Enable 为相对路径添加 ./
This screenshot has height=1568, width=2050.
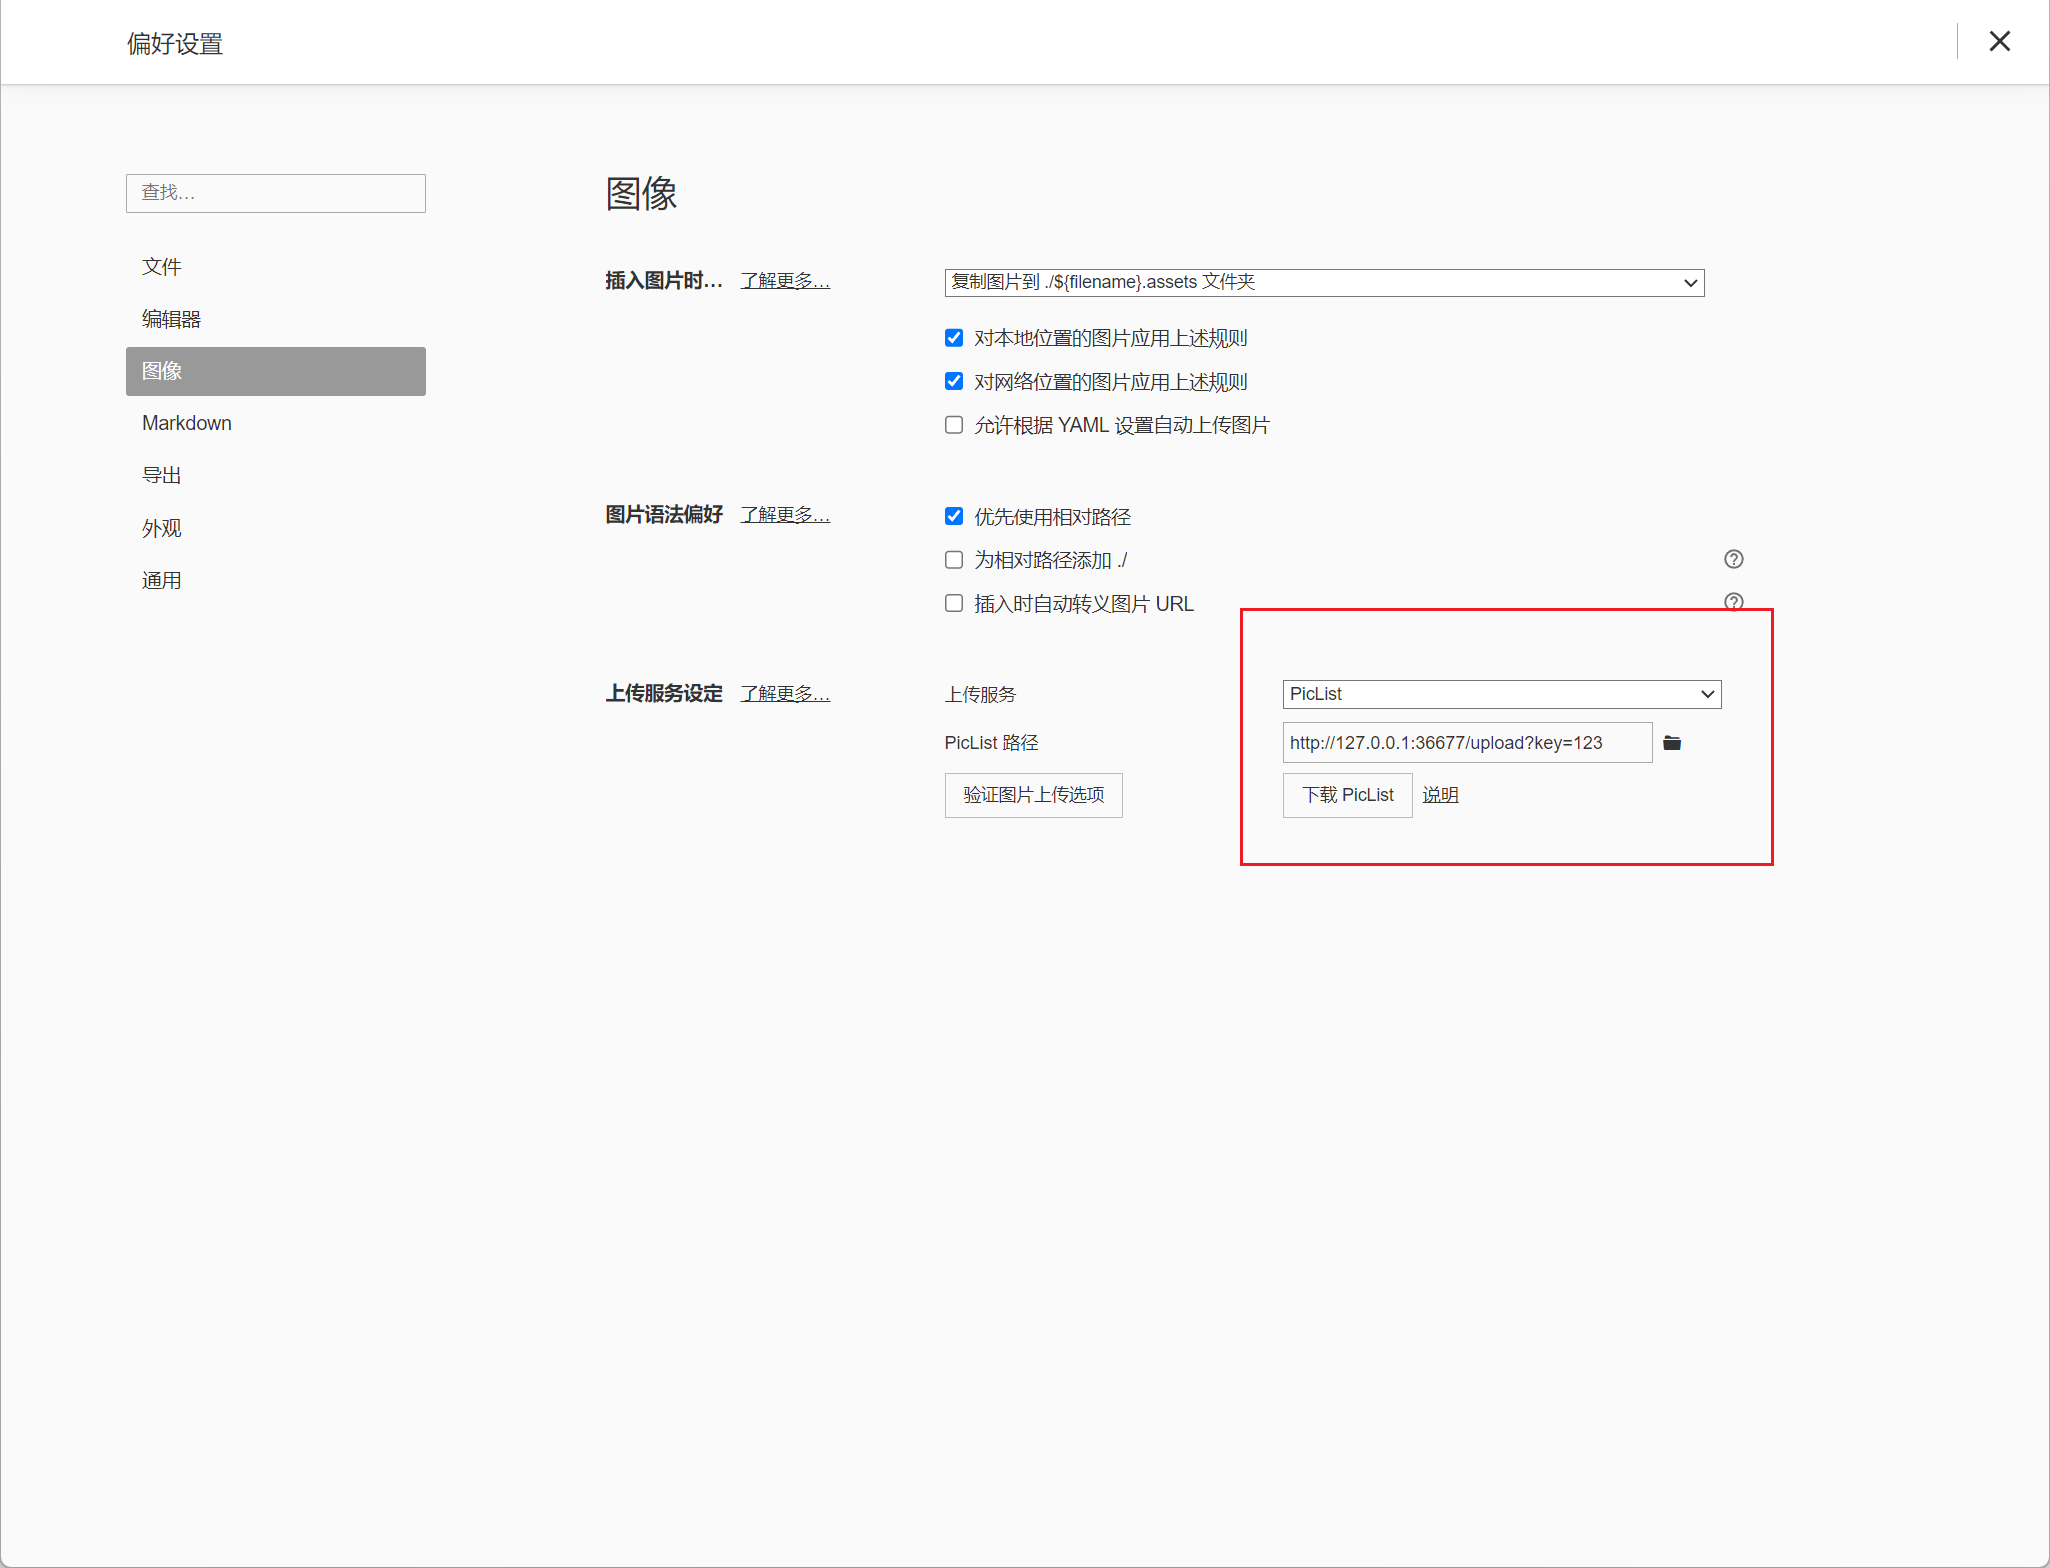click(954, 559)
